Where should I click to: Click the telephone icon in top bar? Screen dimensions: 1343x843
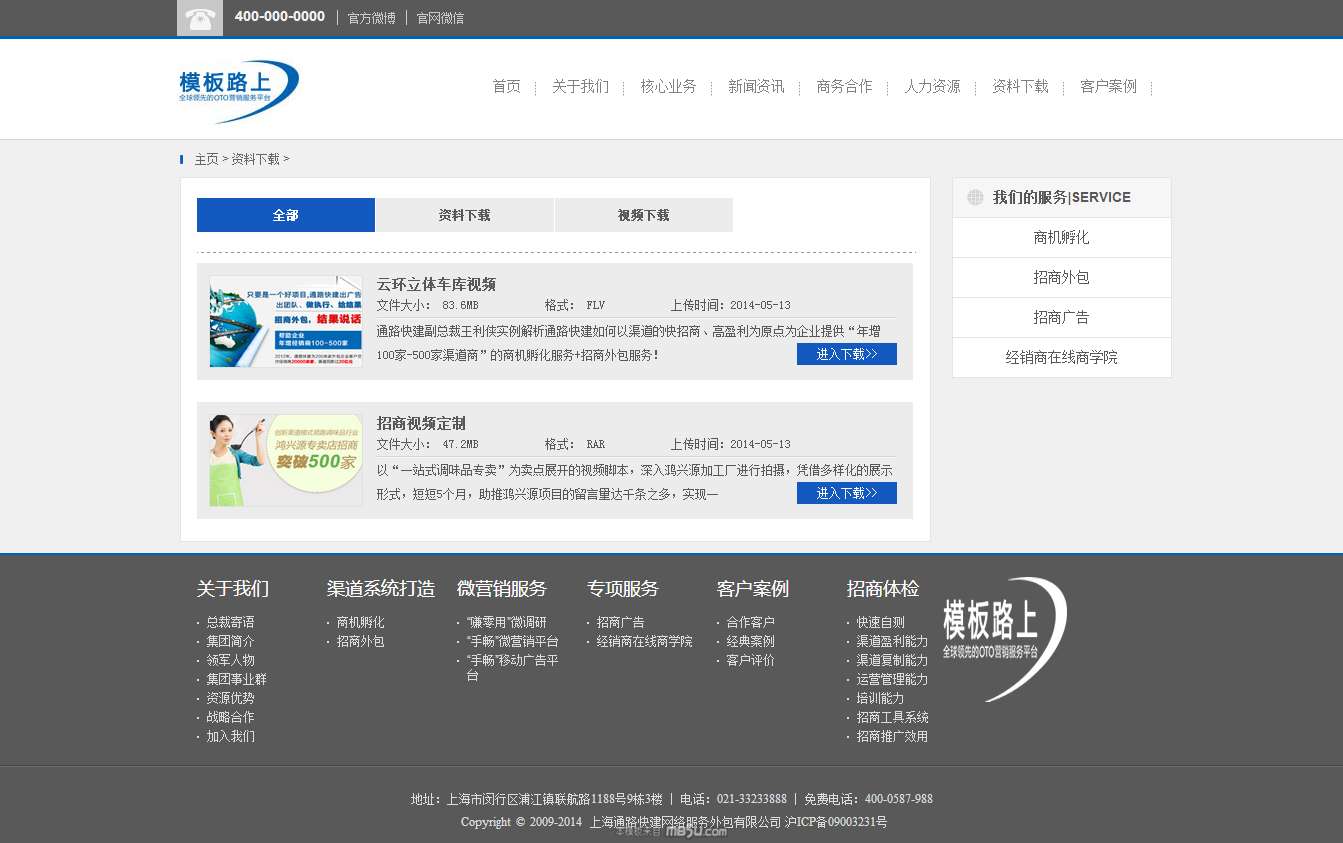(200, 18)
